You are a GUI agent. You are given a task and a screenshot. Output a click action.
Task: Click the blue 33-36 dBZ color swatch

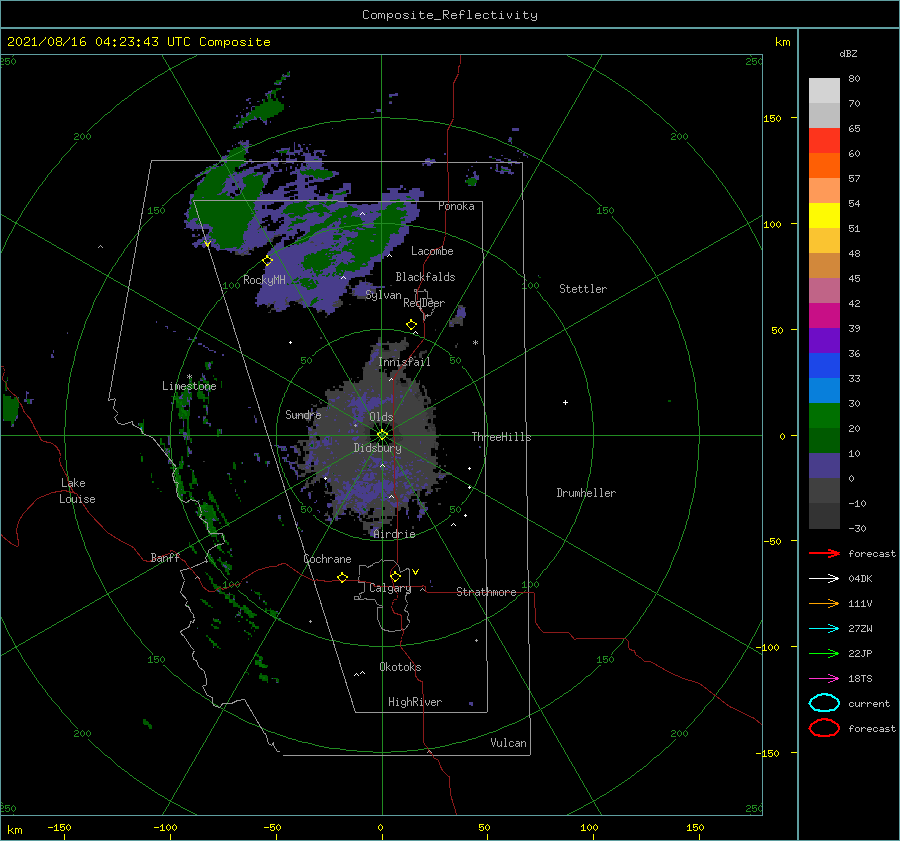[x=824, y=366]
